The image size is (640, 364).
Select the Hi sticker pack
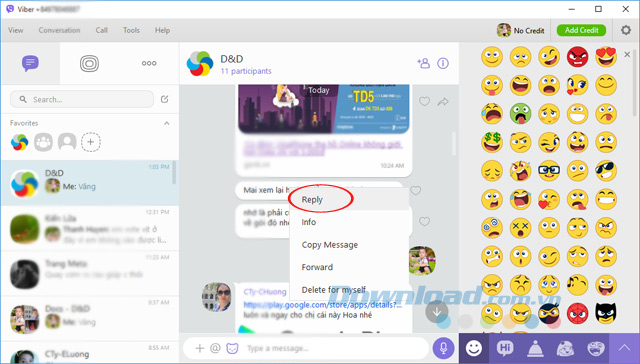coord(505,348)
